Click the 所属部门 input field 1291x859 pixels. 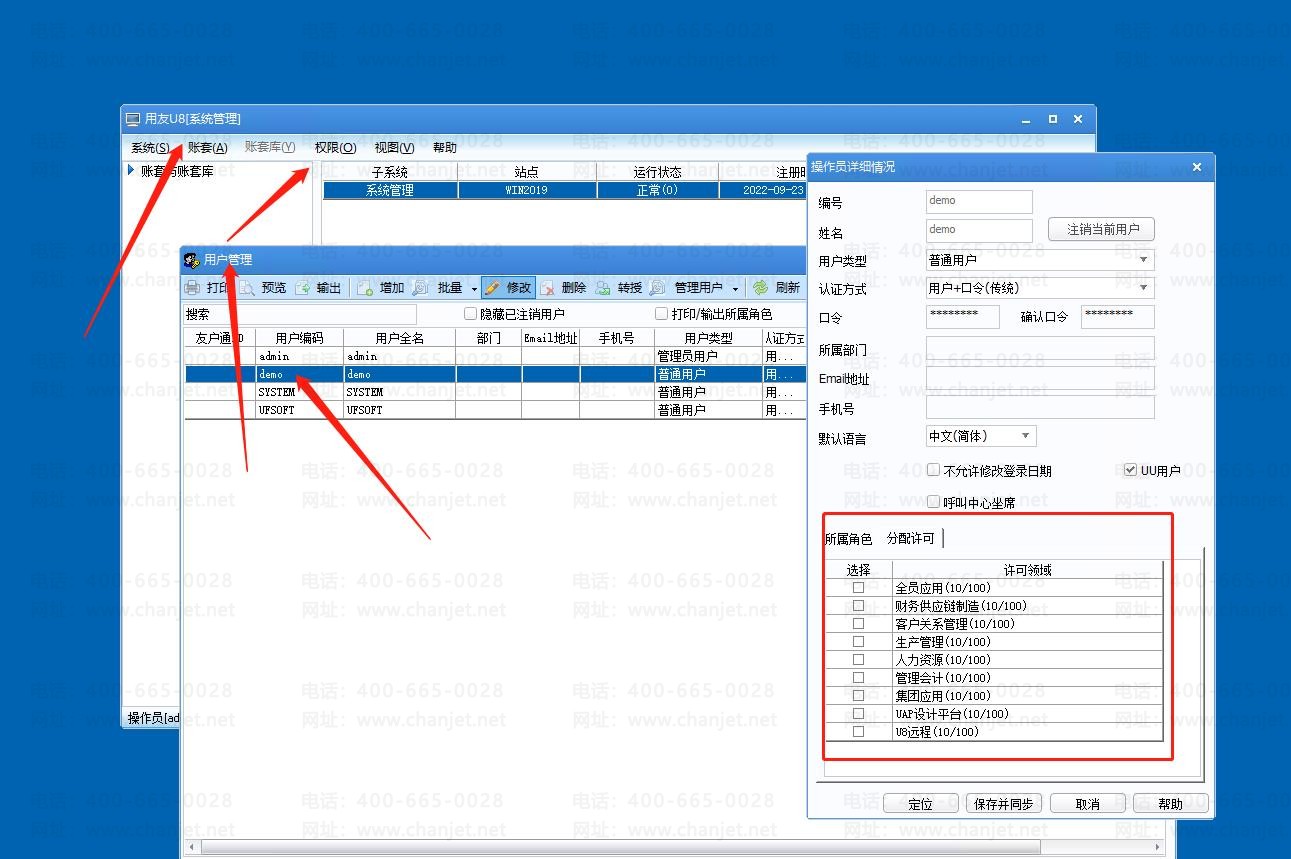pos(1040,349)
